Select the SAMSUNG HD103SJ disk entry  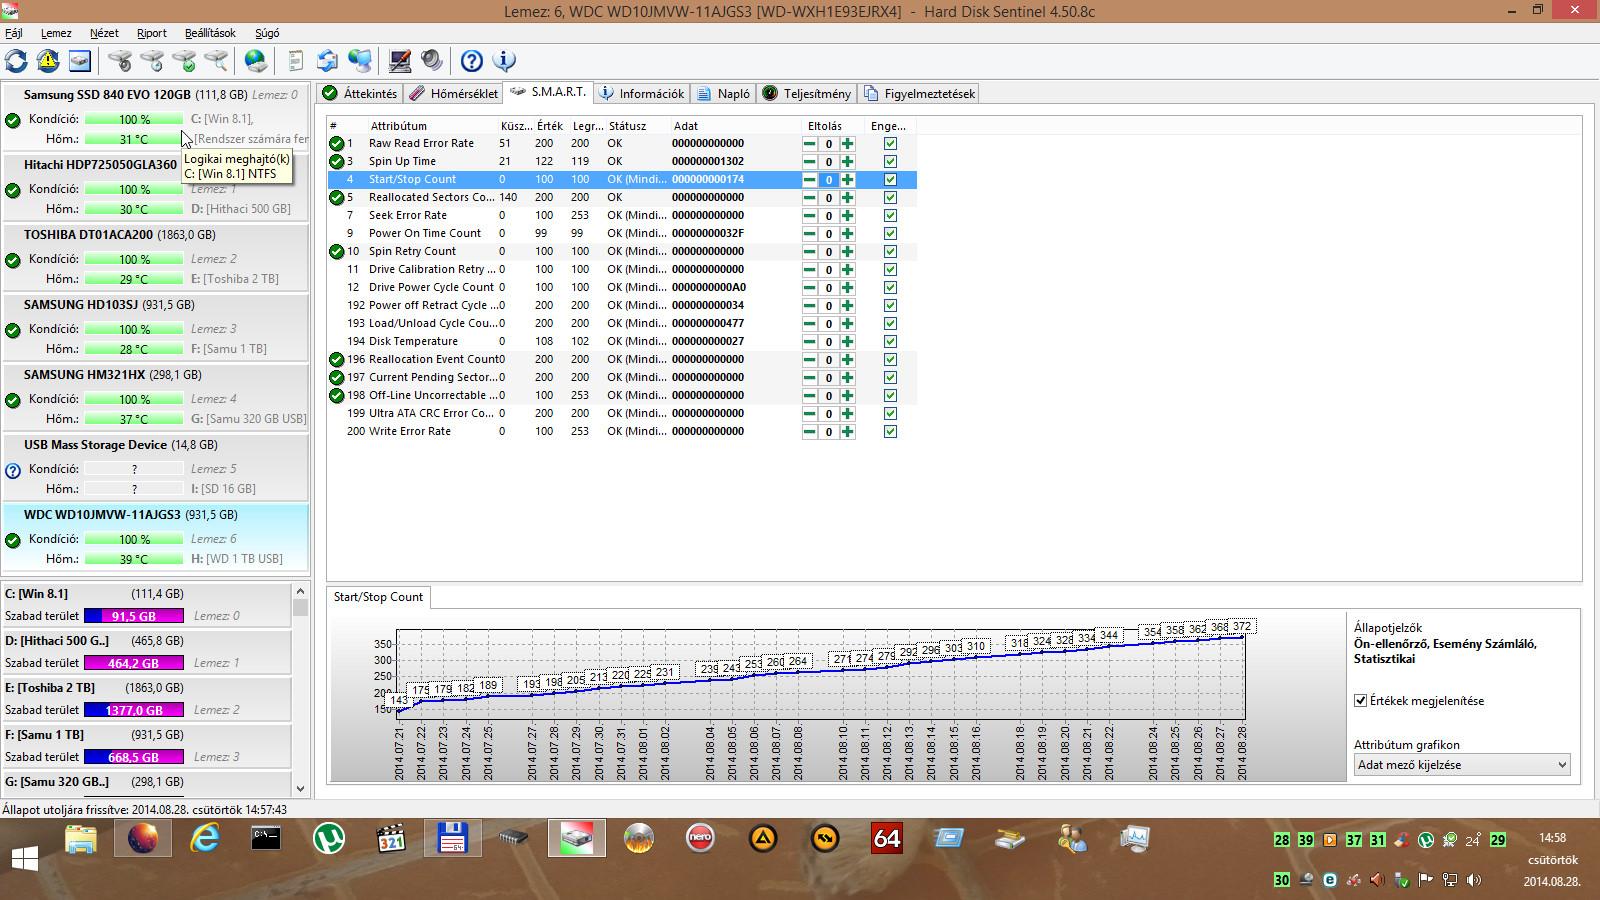pos(155,327)
